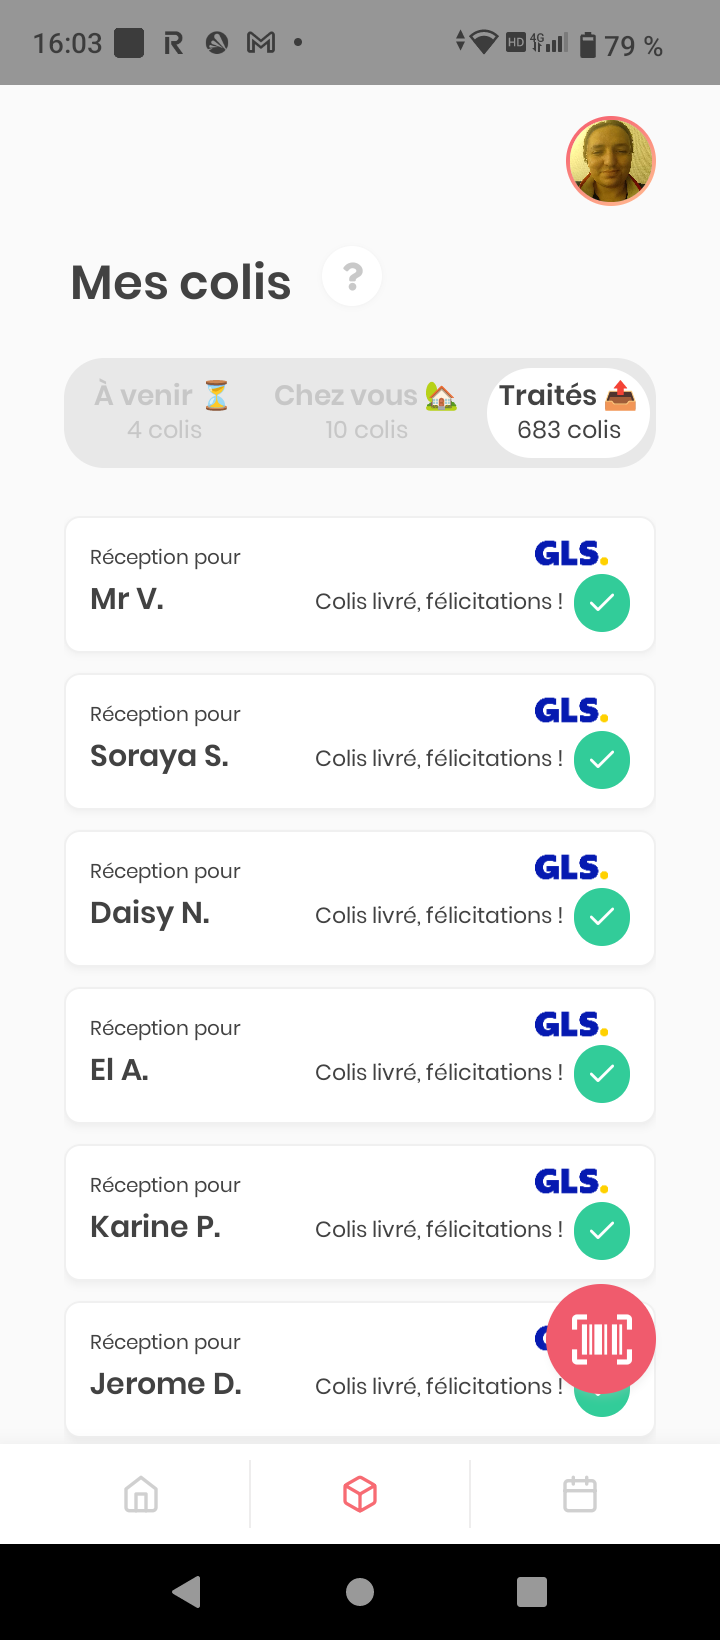Screen dimensions: 720x1640
Task: Open the parcel box icon in bottom navigation
Action: [360, 1495]
